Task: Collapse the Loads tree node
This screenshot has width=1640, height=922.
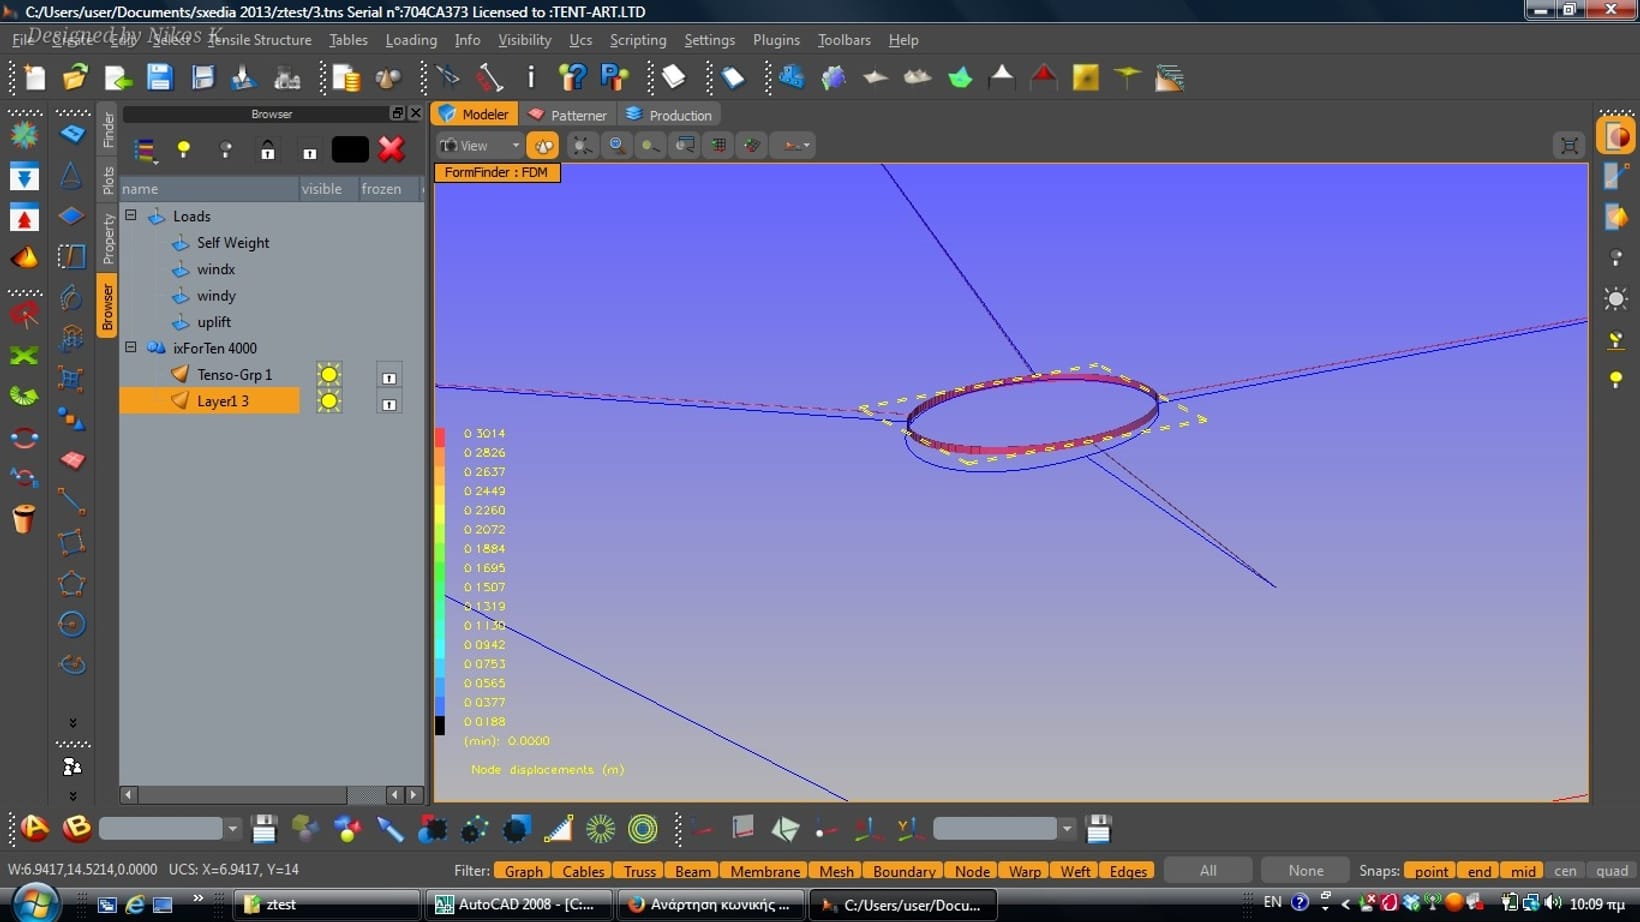Action: [x=131, y=215]
